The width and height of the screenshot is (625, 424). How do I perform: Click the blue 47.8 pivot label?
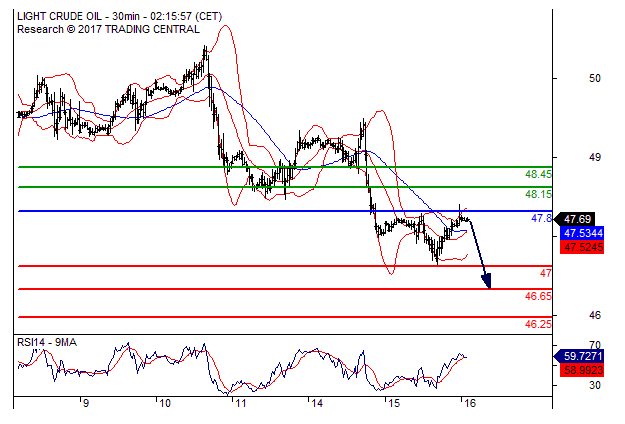541,218
